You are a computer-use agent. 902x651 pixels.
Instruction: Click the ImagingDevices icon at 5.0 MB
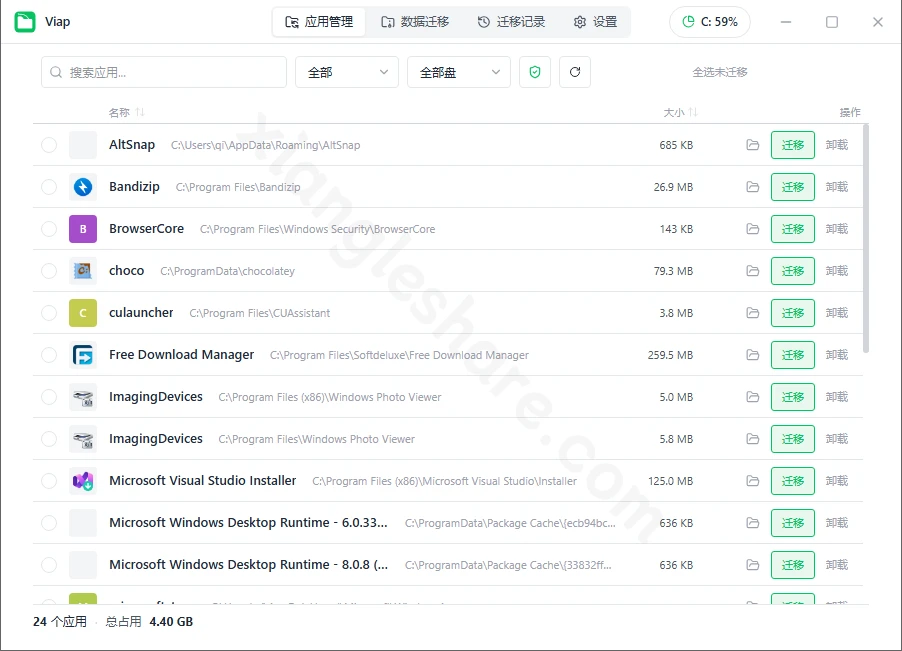pyautogui.click(x=83, y=397)
